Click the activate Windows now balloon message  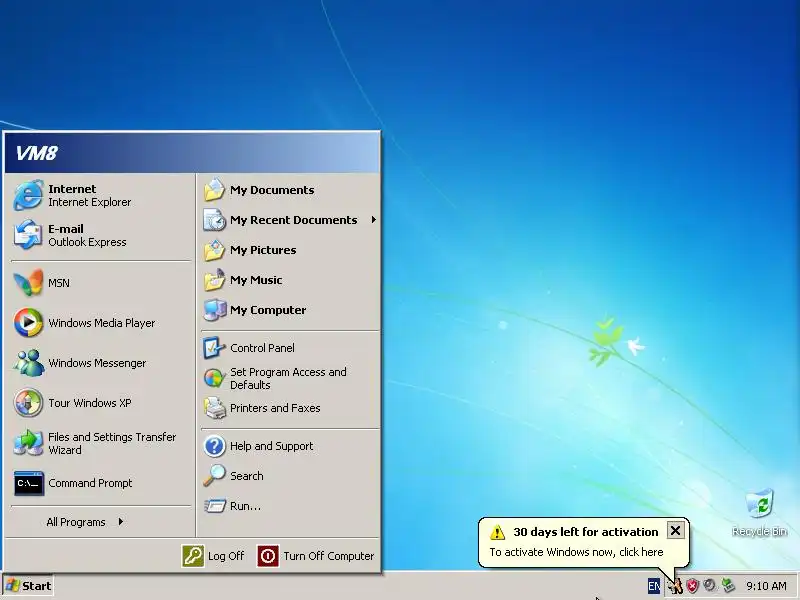(x=576, y=552)
